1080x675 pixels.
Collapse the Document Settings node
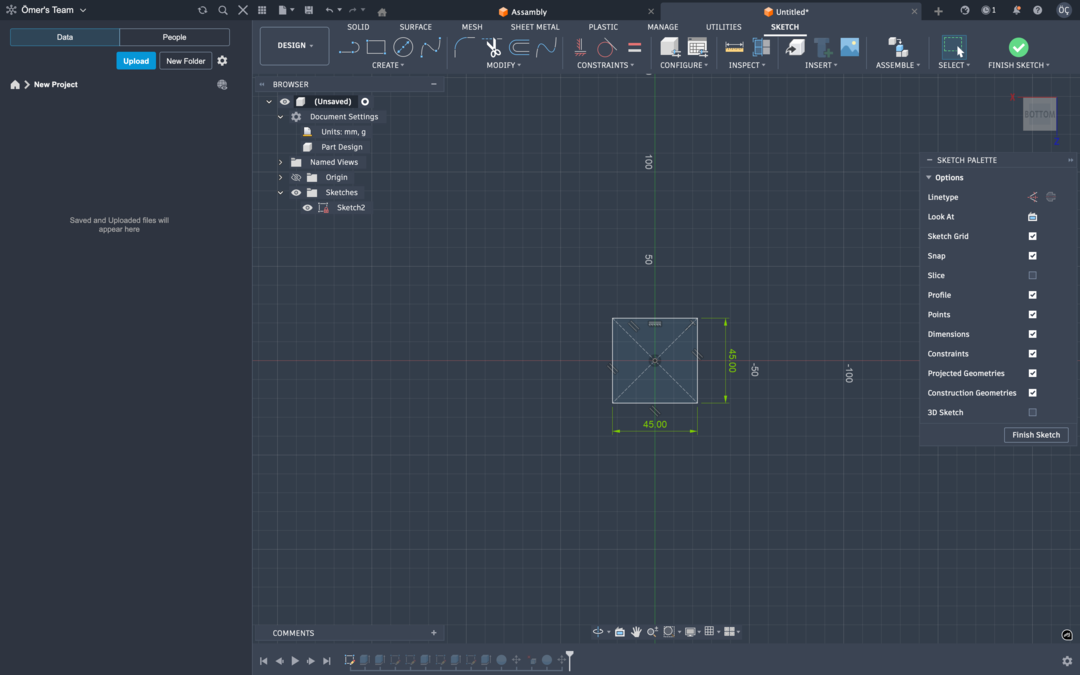pyautogui.click(x=280, y=116)
